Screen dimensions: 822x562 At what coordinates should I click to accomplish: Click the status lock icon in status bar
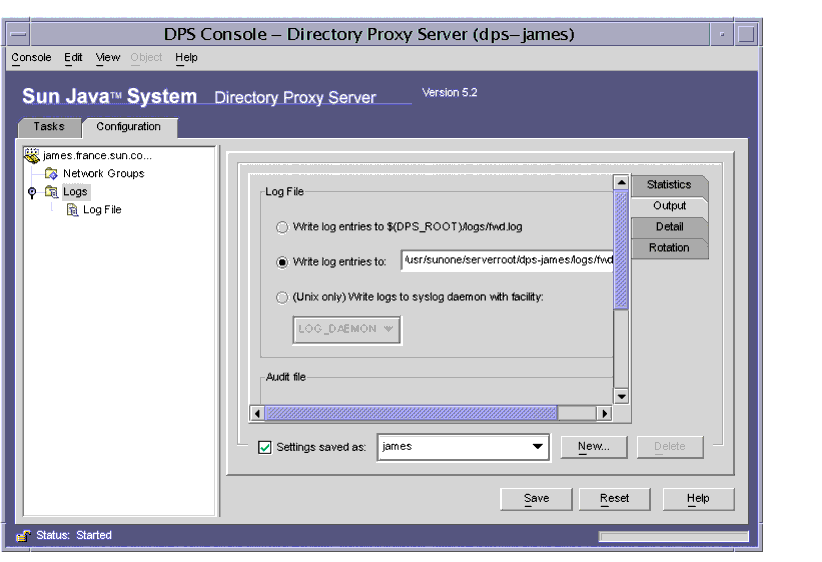(23, 535)
